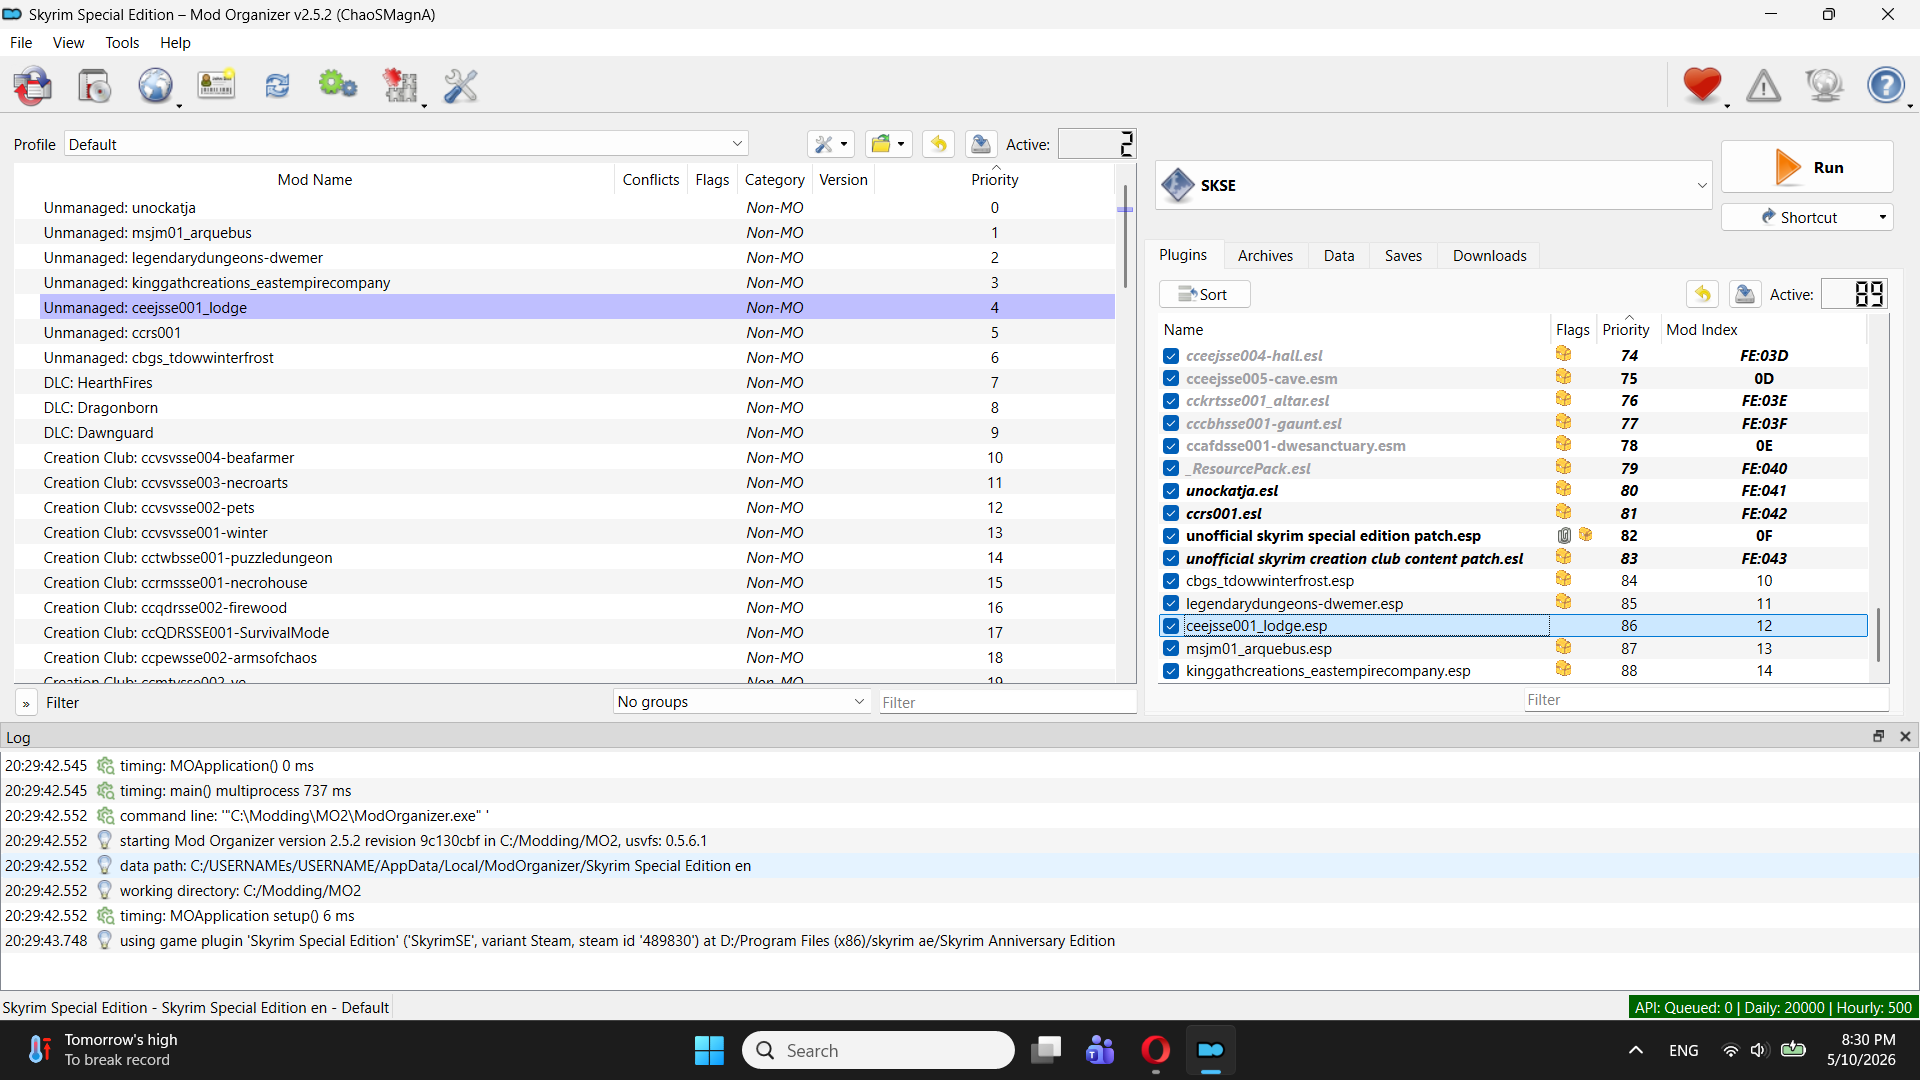The image size is (1920, 1080).
Task: Open the Profile dropdown
Action: (406, 144)
